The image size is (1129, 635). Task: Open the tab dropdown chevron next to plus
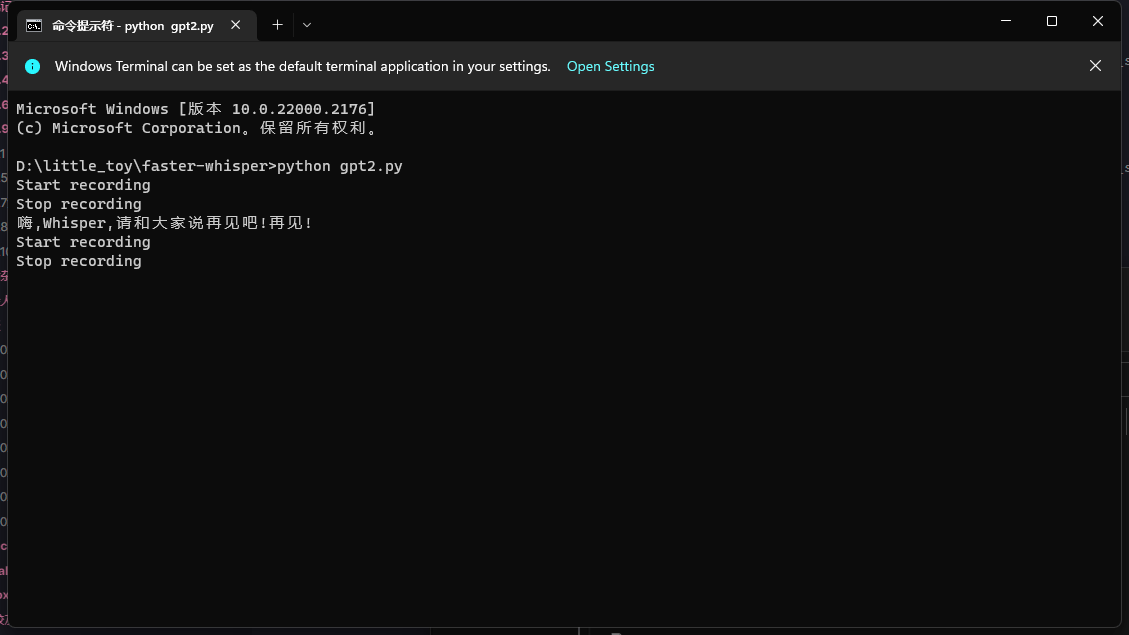click(x=306, y=25)
